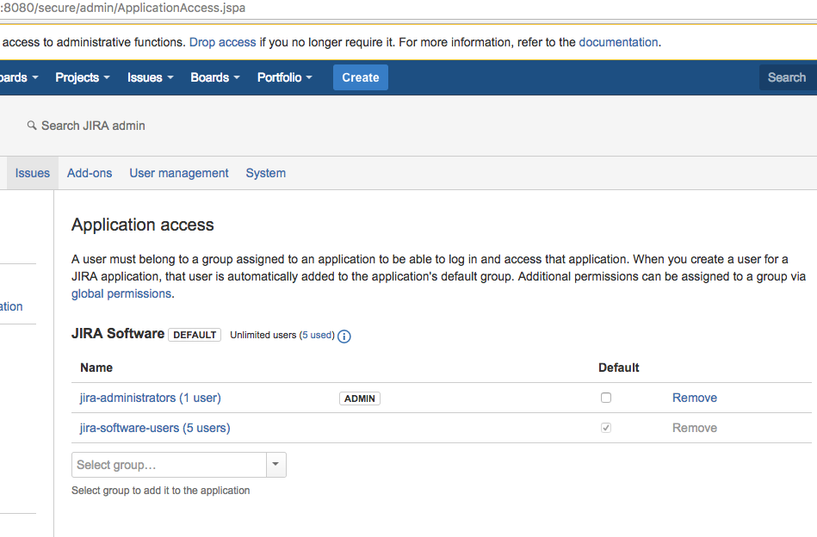Click the info icon next to 5 used
This screenshot has width=817, height=537.
click(x=344, y=336)
